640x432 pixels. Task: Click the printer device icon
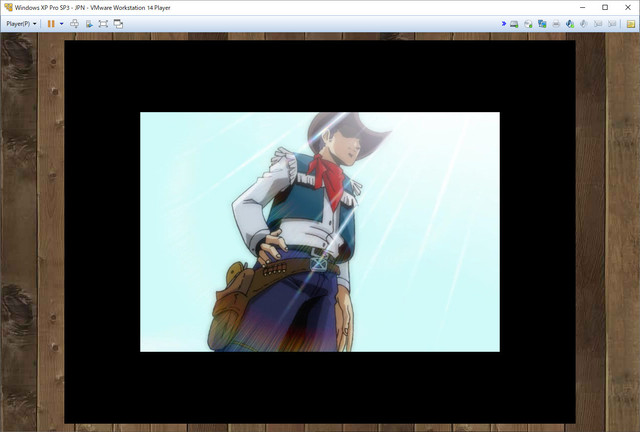tap(556, 24)
